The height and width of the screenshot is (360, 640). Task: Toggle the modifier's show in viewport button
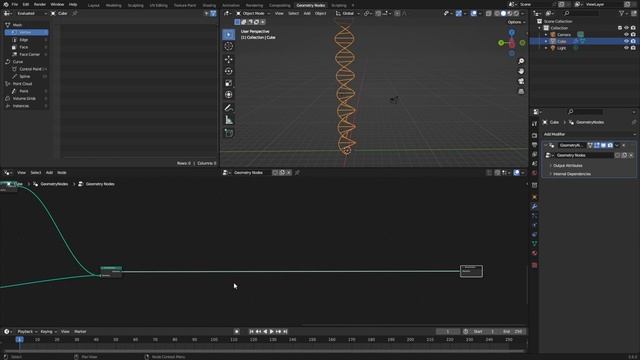tap(603, 145)
